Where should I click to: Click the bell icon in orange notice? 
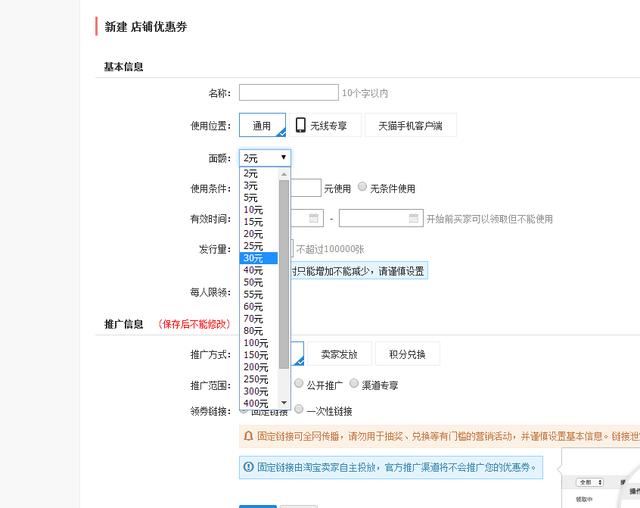(248, 436)
